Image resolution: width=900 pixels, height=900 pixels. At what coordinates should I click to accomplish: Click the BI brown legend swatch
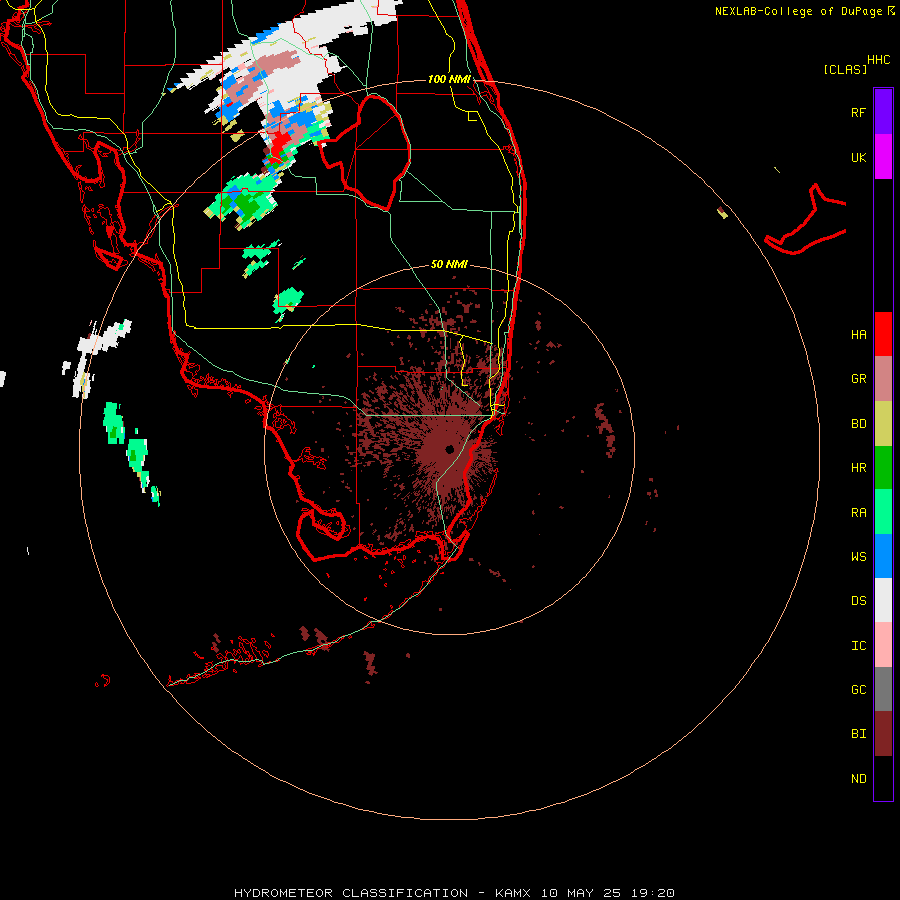tap(883, 734)
